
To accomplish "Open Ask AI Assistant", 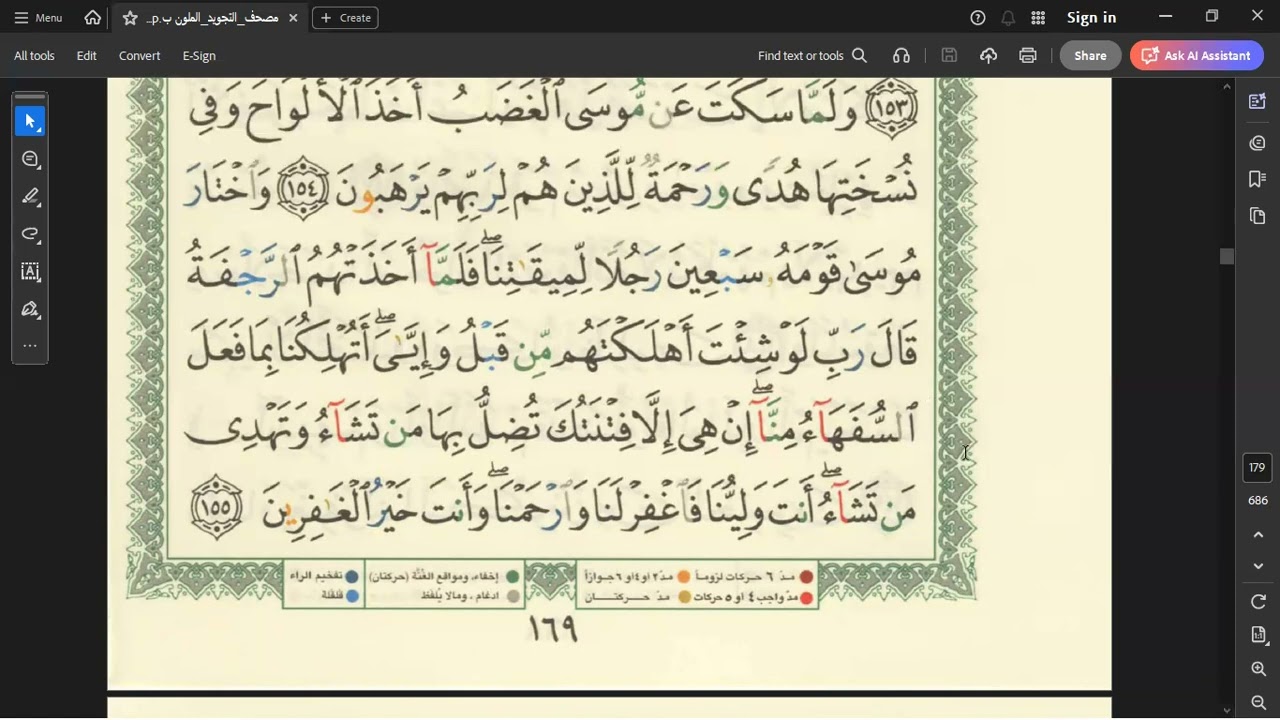I will click(1196, 56).
